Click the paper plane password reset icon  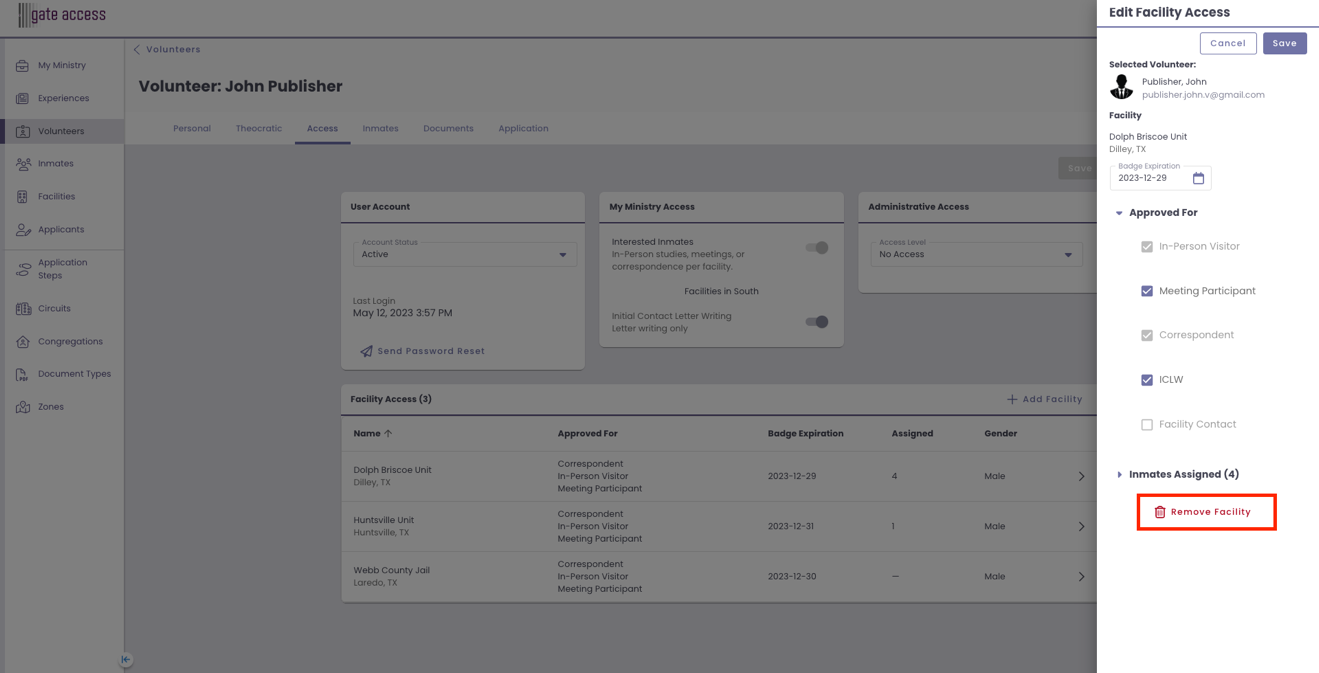click(x=366, y=352)
